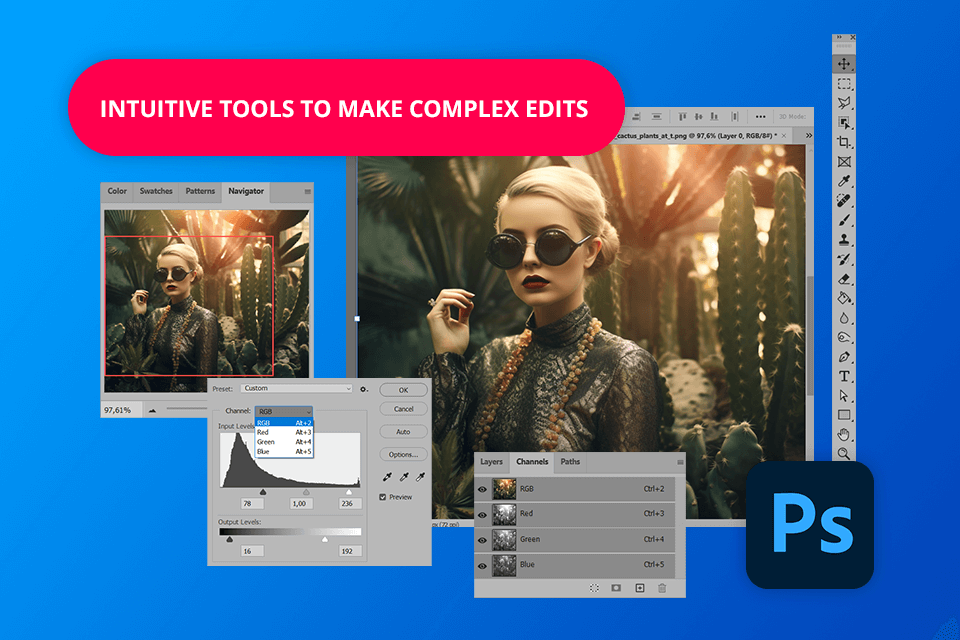This screenshot has width=960, height=640.
Task: Select the Move tool
Action: [844, 64]
